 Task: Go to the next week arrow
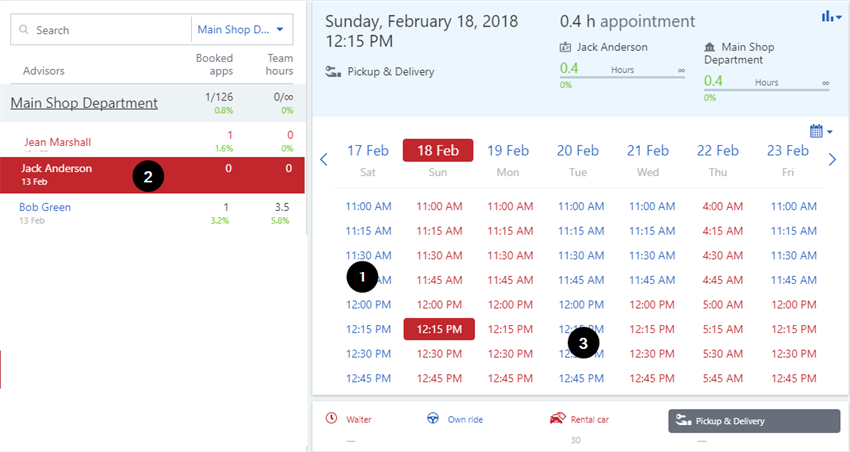(832, 159)
